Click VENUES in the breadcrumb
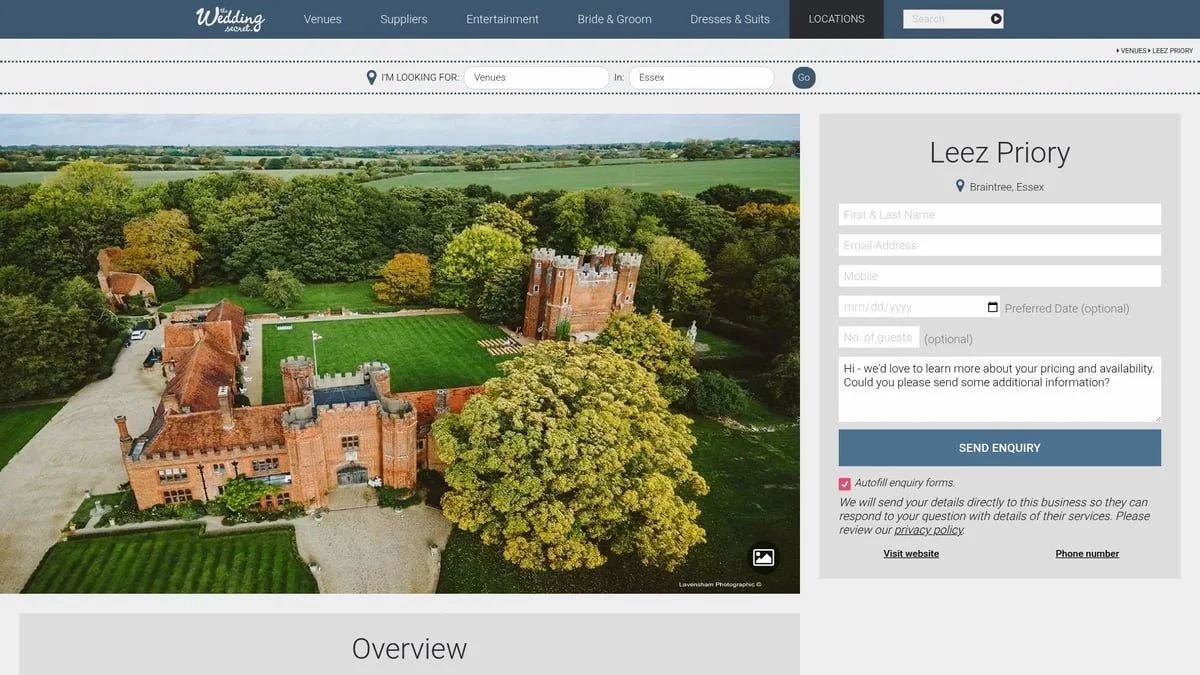 coord(1133,50)
